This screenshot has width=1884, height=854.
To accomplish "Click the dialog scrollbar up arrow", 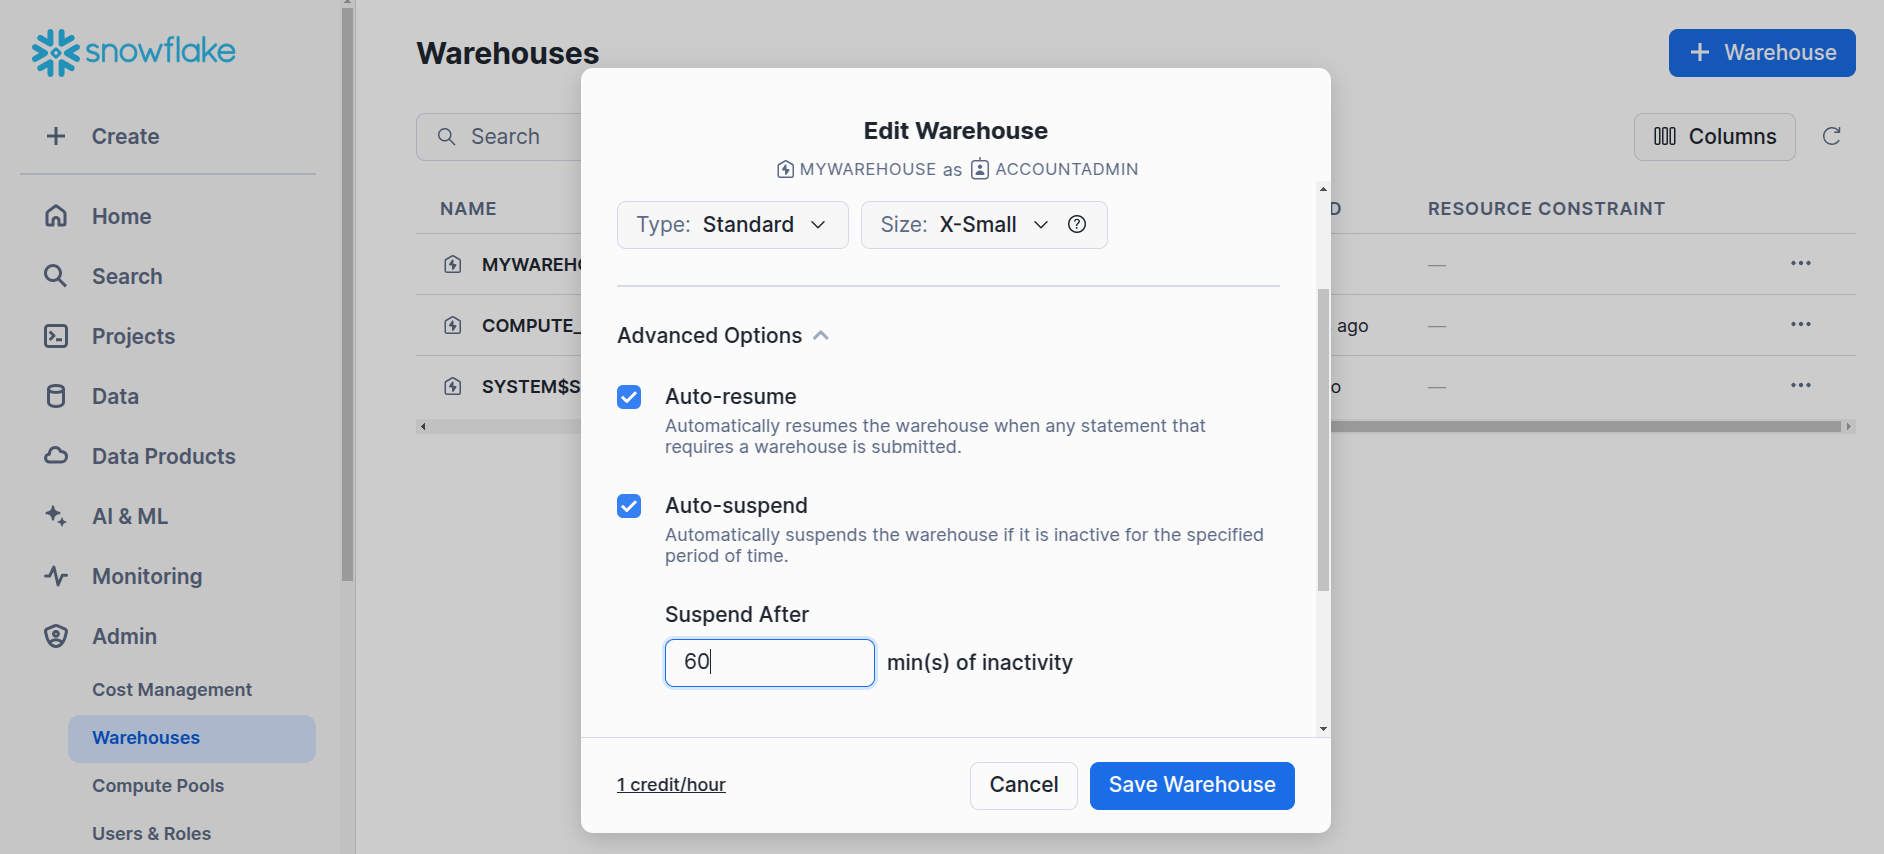I will click(x=1323, y=189).
